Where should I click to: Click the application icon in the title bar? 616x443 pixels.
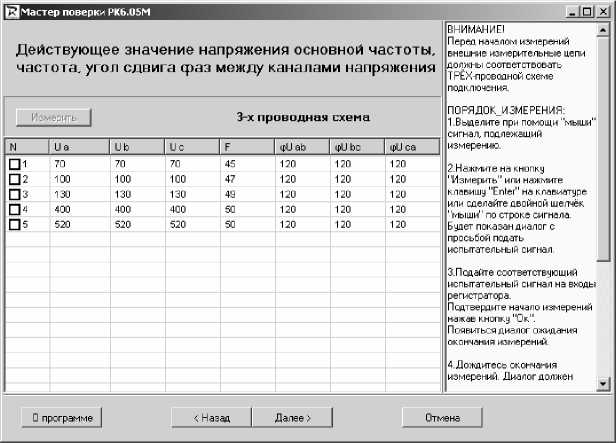(11, 12)
